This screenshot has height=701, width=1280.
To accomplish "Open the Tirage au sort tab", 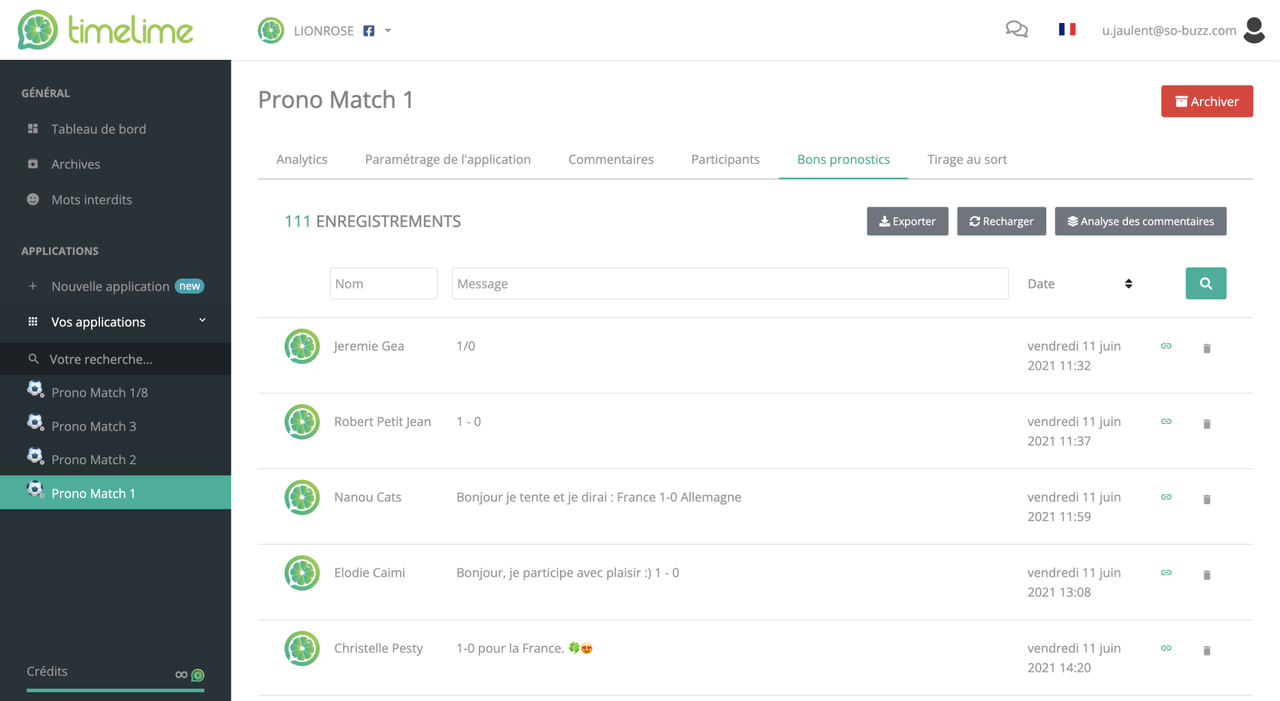I will tap(967, 159).
